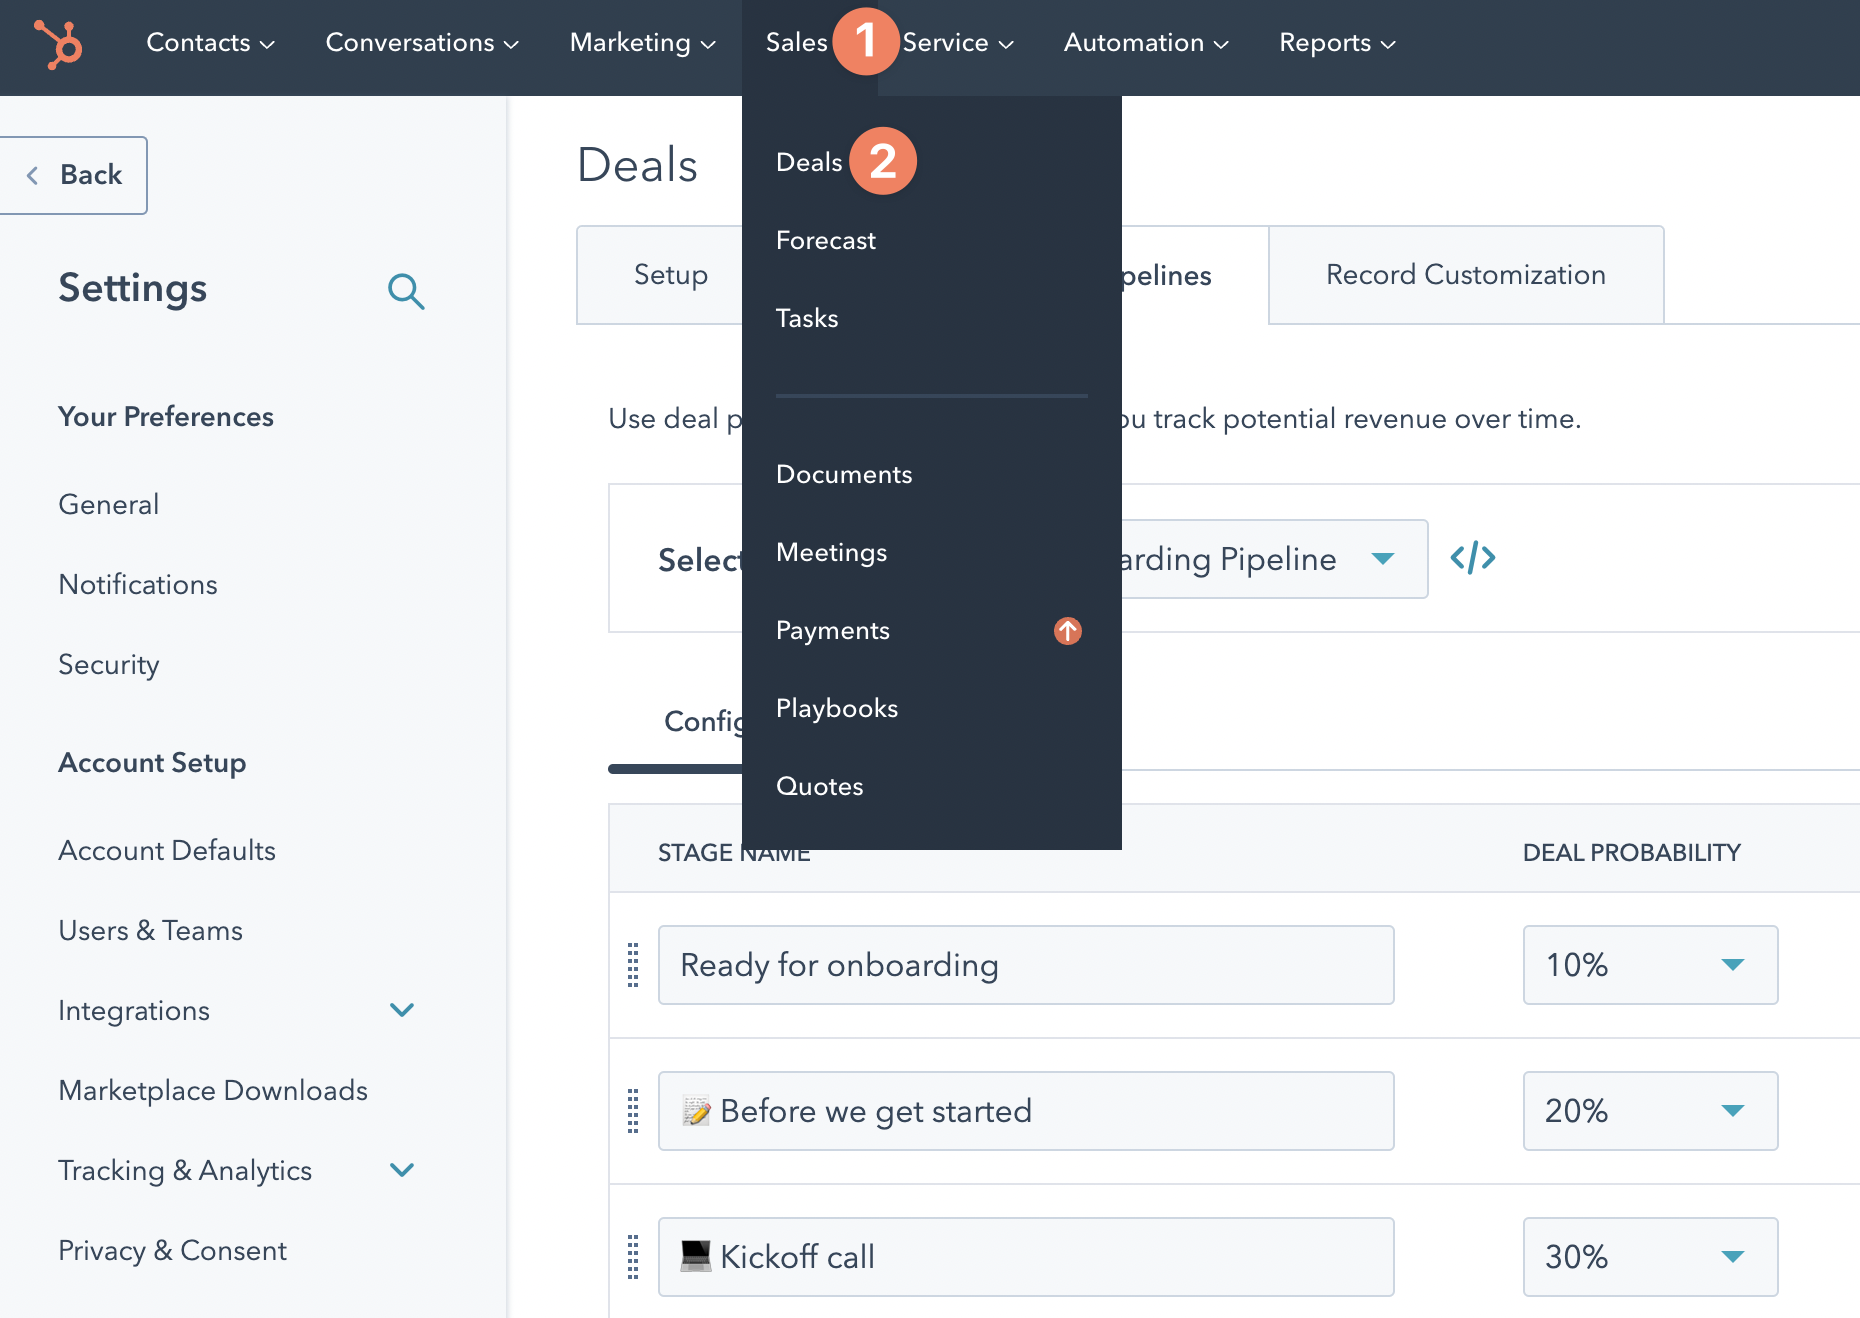Open Users & Teams settings
The height and width of the screenshot is (1318, 1860).
(x=151, y=930)
